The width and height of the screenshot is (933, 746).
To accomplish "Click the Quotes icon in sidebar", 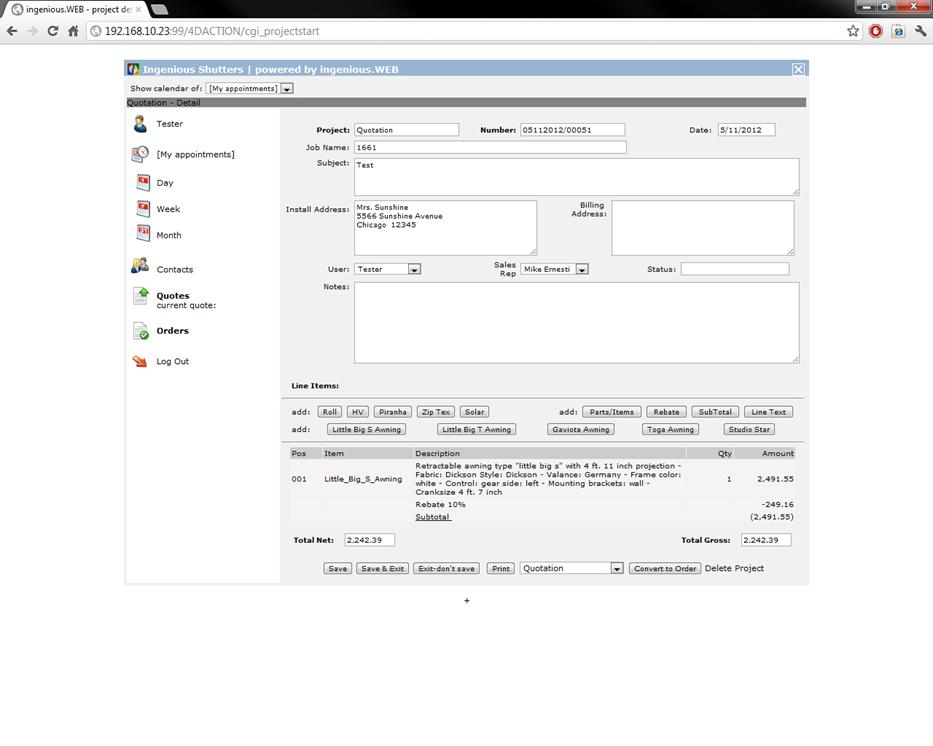I will pos(142,297).
